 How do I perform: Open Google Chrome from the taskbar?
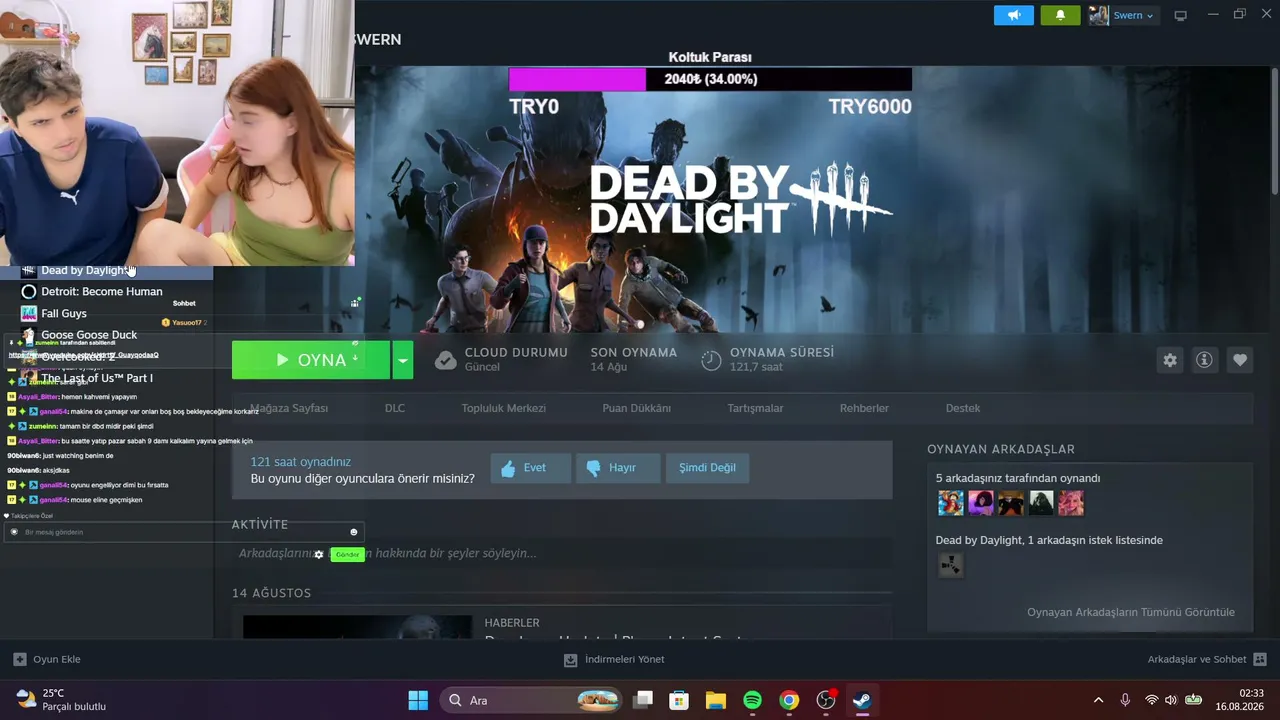tap(790, 700)
